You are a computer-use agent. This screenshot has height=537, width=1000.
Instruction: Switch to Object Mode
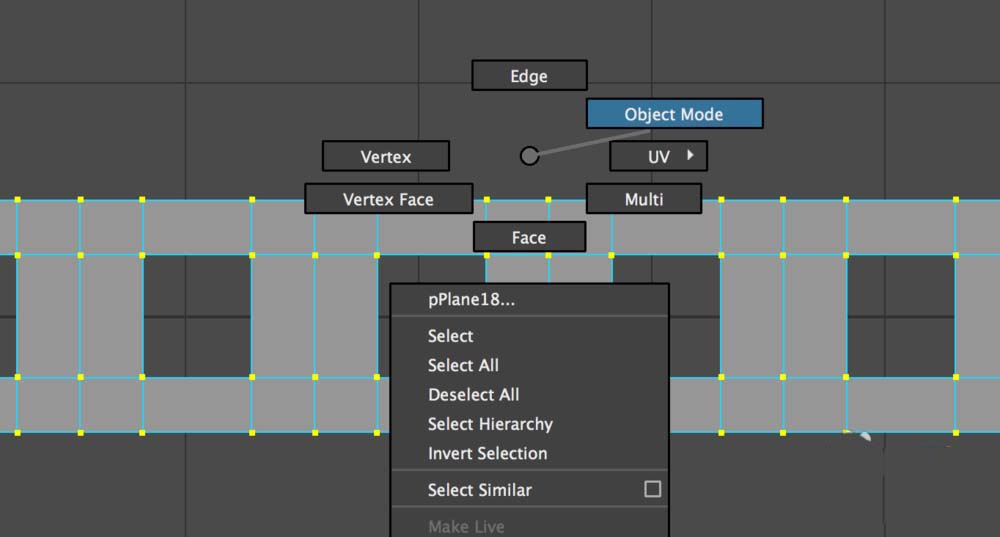click(674, 114)
